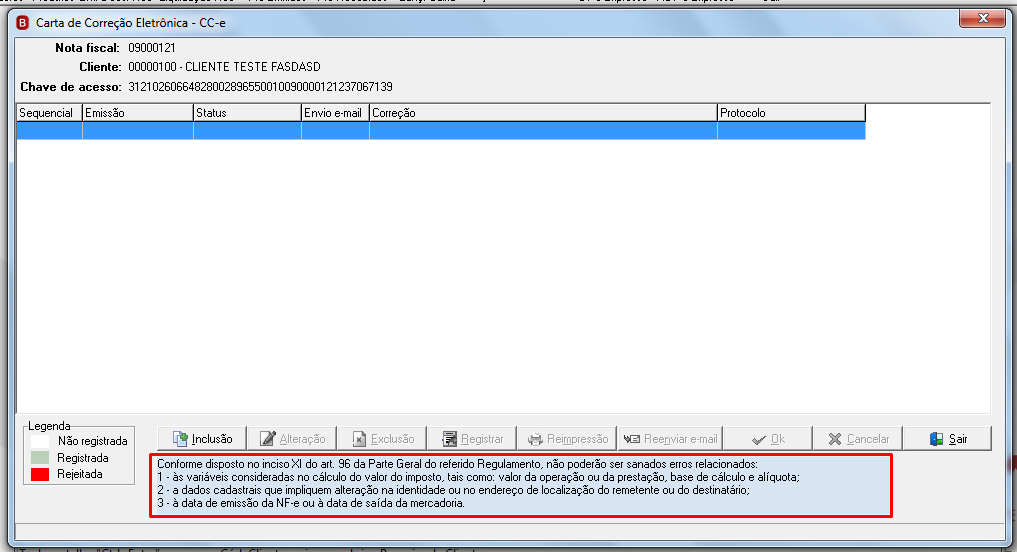This screenshot has width=1017, height=552.
Task: Click the Reenviar e-mail envelope icon
Action: point(632,439)
